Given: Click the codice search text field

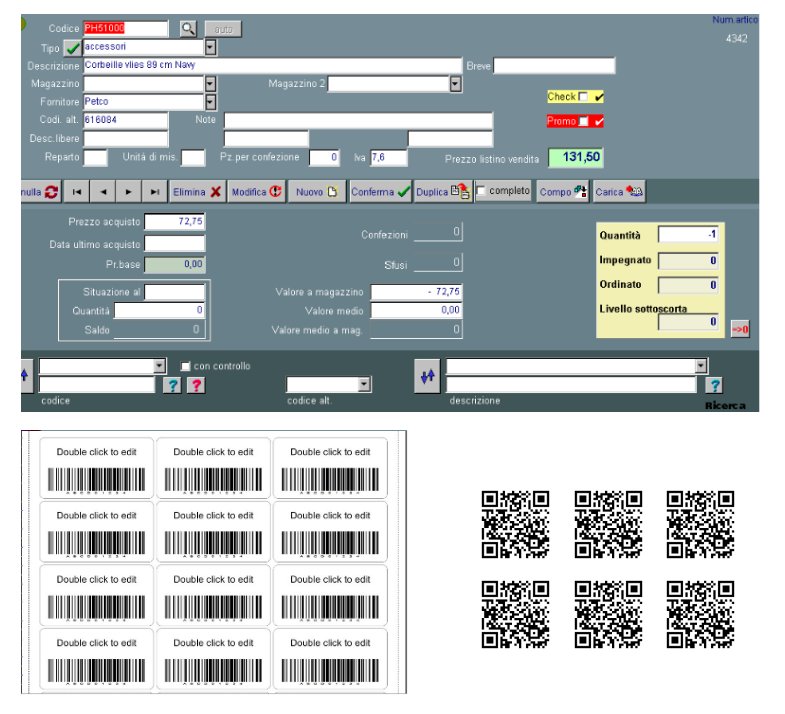Looking at the screenshot, I should [x=97, y=385].
